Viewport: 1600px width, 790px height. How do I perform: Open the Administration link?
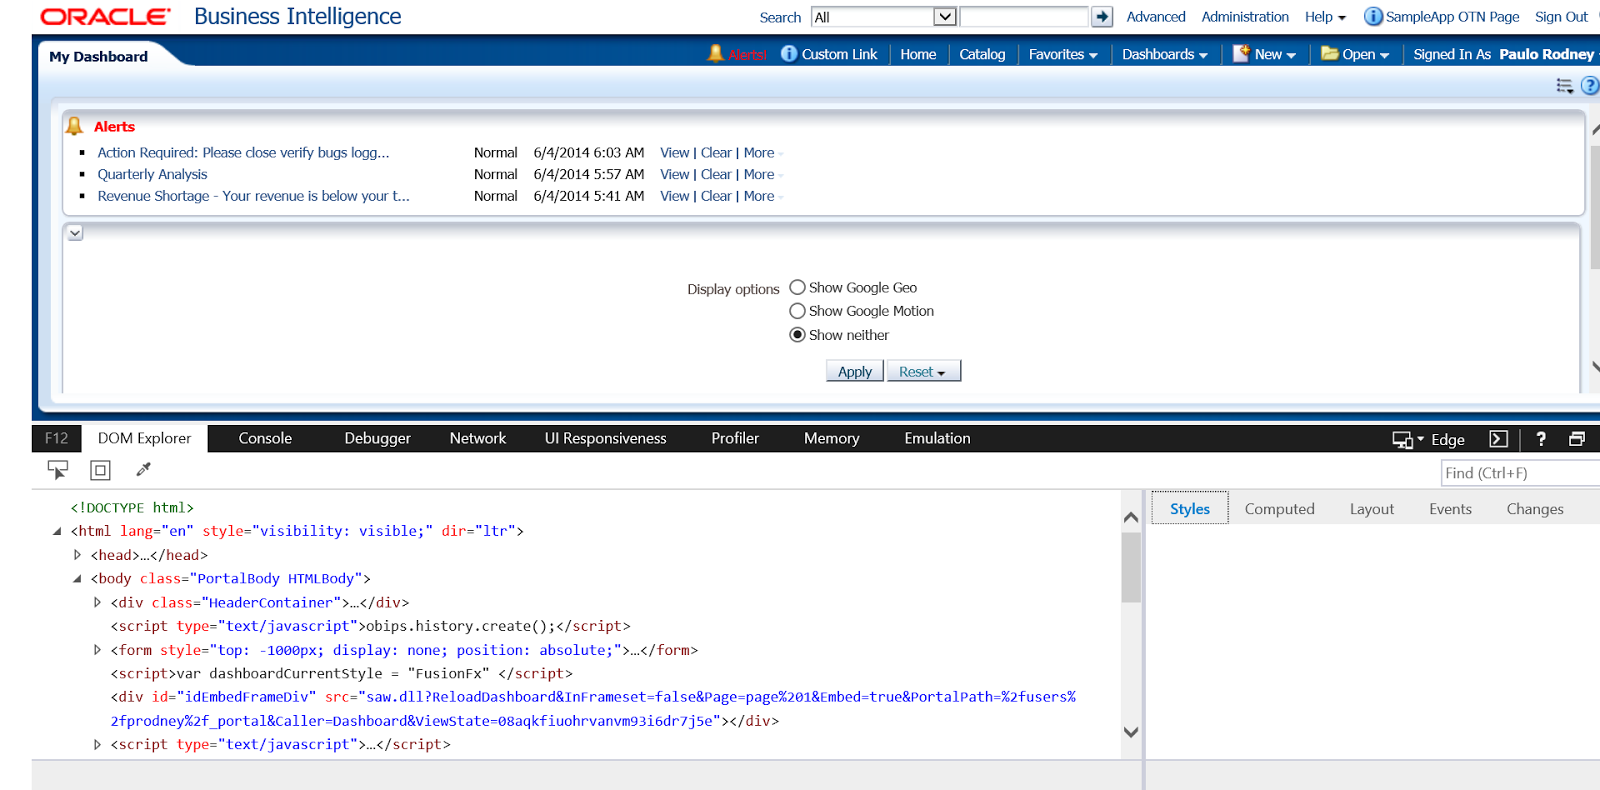(x=1245, y=17)
